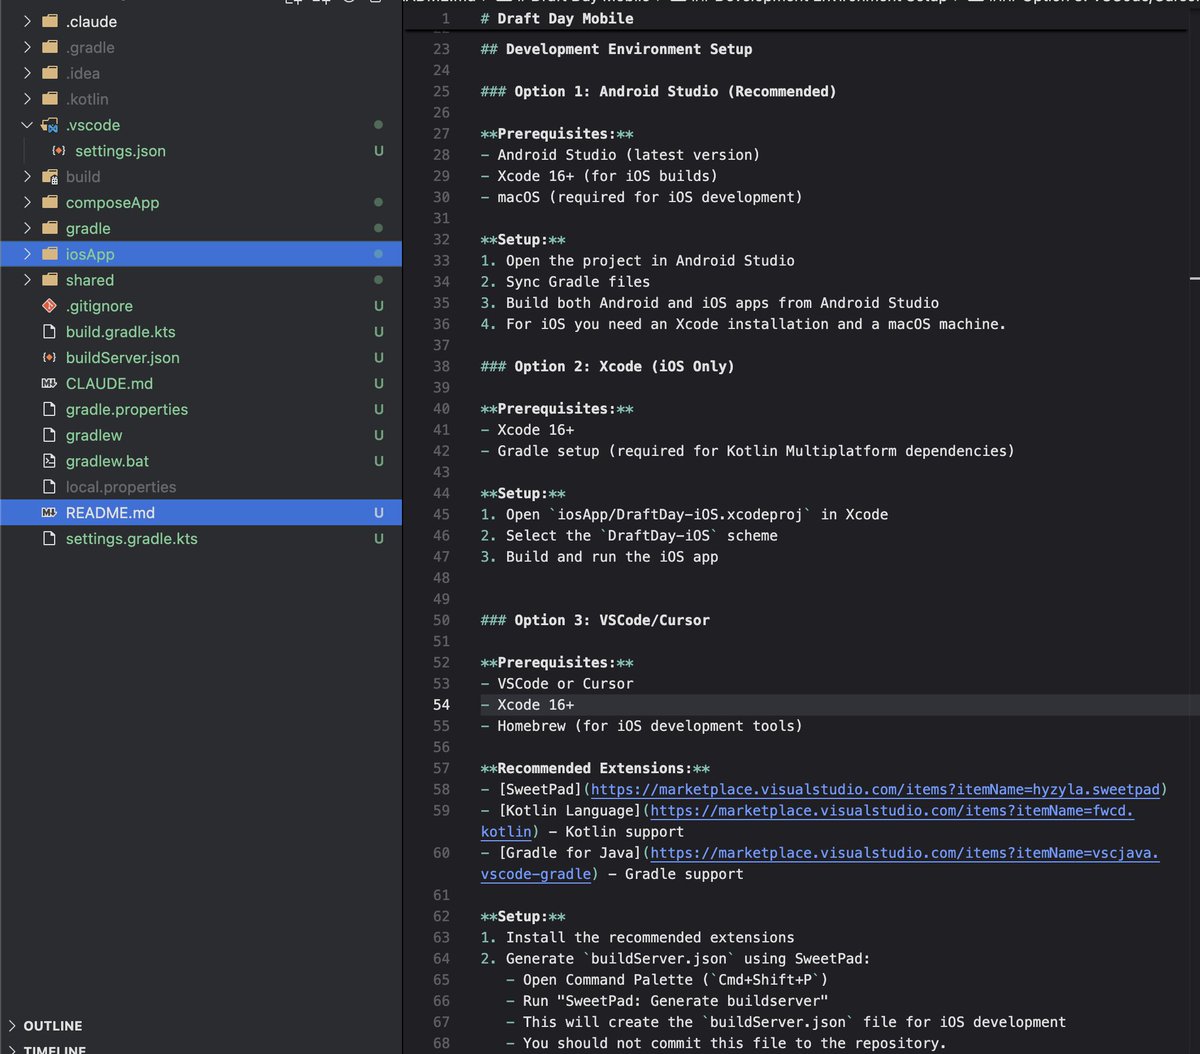Expand the gradle folder chevron
This screenshot has height=1054, width=1200.
coord(27,228)
